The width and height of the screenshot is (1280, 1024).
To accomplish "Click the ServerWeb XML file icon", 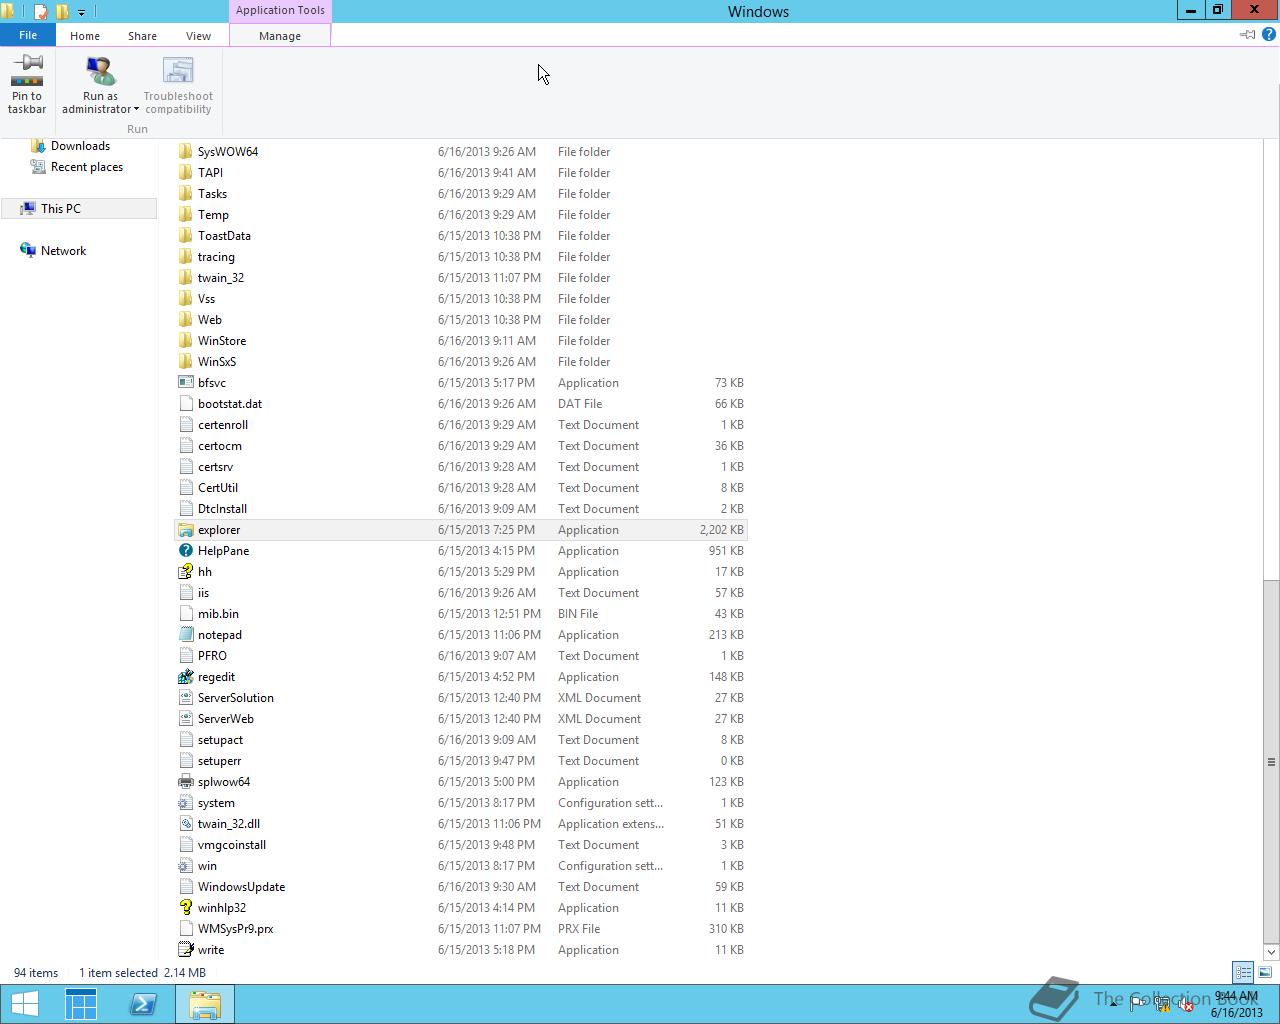I will coord(185,719).
